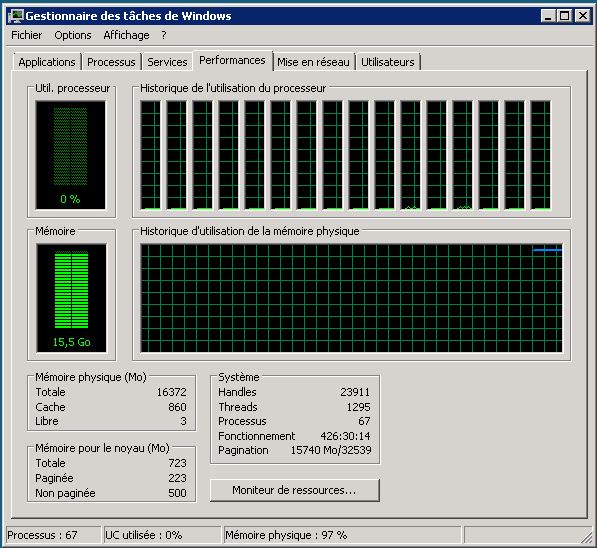Switch to the Utilisateurs tab
Viewport: 597px width, 548px height.
(x=388, y=62)
